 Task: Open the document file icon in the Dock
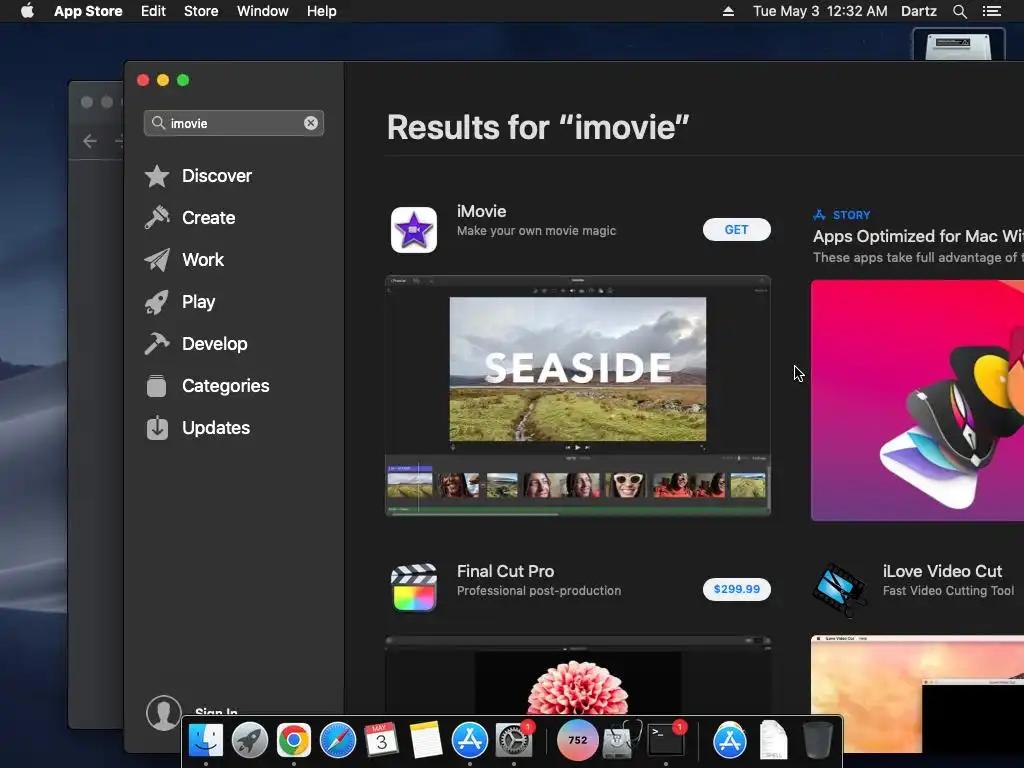point(773,740)
